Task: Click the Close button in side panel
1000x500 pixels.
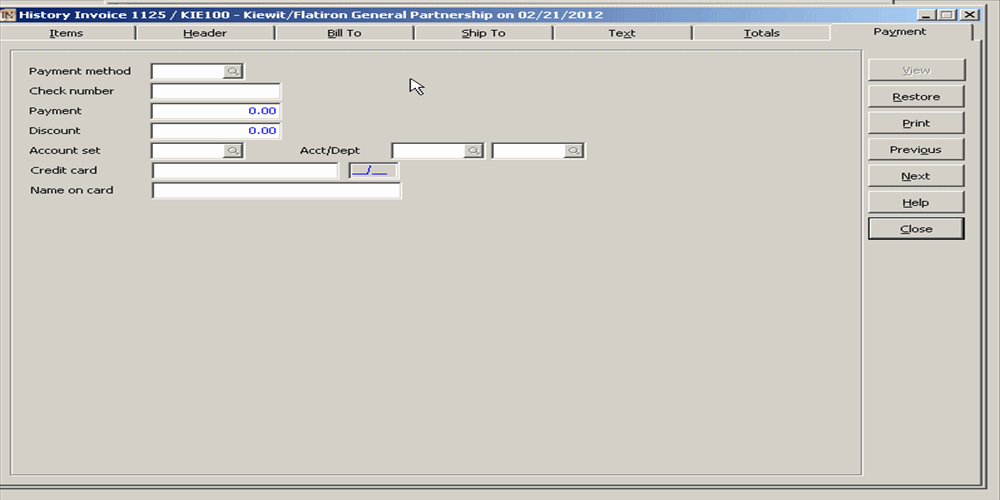Action: click(x=916, y=229)
